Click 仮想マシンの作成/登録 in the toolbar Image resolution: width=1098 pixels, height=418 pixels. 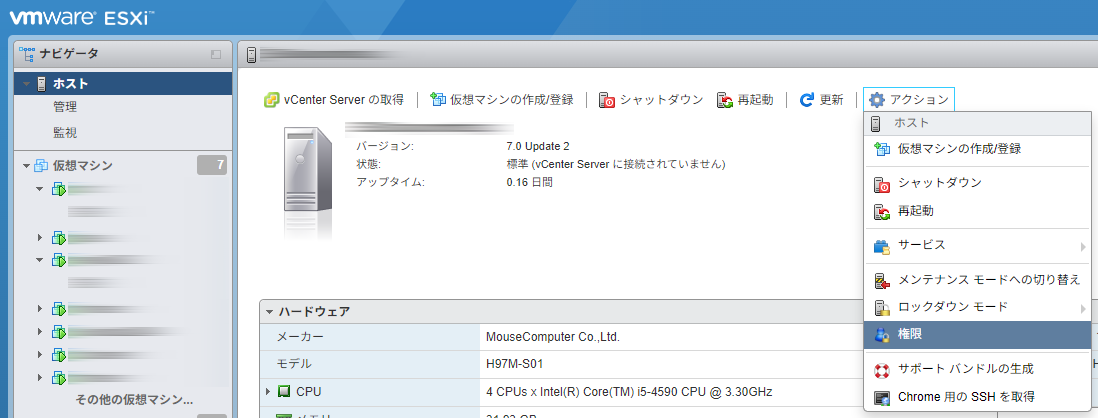[501, 99]
